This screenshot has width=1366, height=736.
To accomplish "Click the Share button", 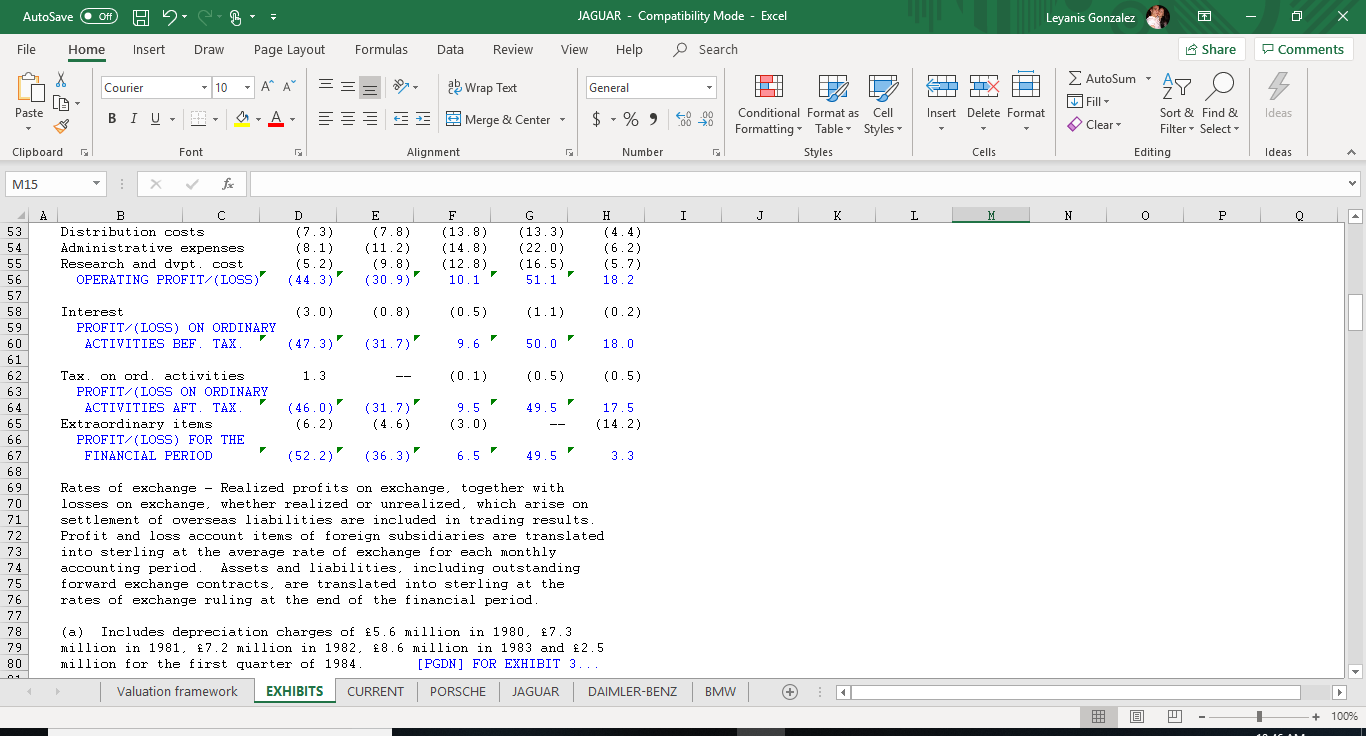I will pos(1212,49).
